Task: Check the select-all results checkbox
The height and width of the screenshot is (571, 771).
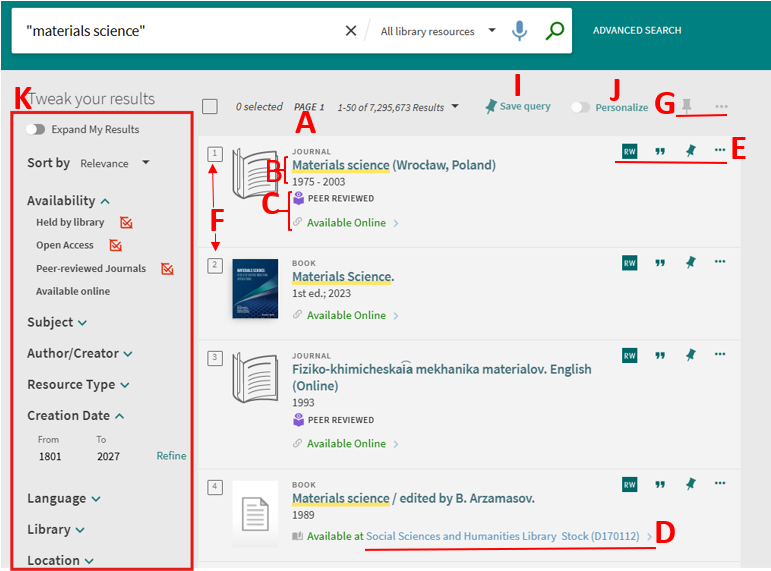Action: click(x=210, y=107)
